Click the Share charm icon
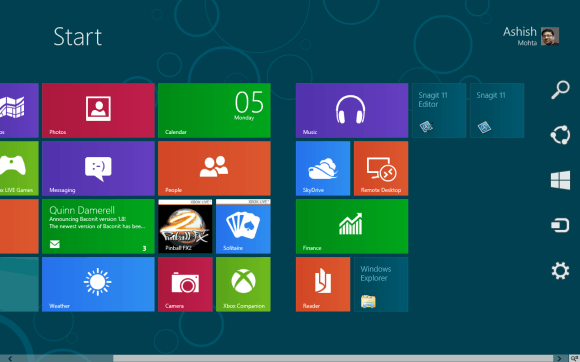The height and width of the screenshot is (362, 580). coord(560,135)
